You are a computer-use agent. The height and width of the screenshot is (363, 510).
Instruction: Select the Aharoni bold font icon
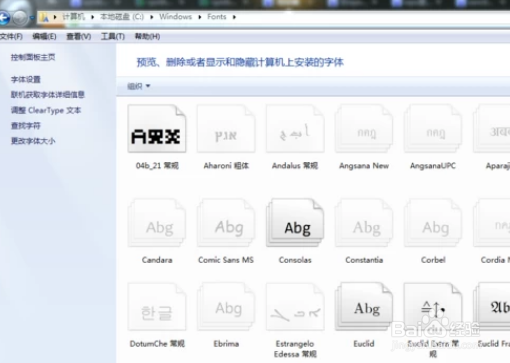click(x=226, y=129)
